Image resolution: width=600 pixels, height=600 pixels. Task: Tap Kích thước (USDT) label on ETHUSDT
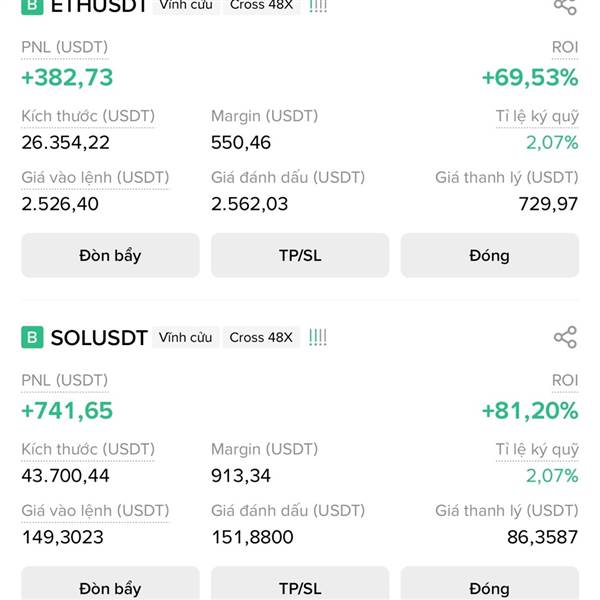[88, 116]
